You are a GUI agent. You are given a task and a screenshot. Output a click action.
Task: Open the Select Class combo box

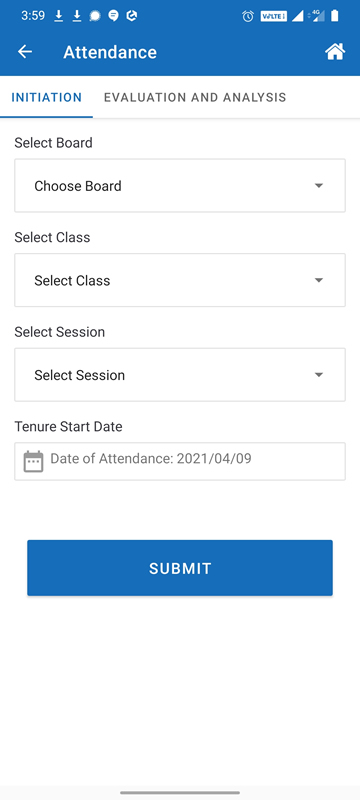tap(180, 280)
